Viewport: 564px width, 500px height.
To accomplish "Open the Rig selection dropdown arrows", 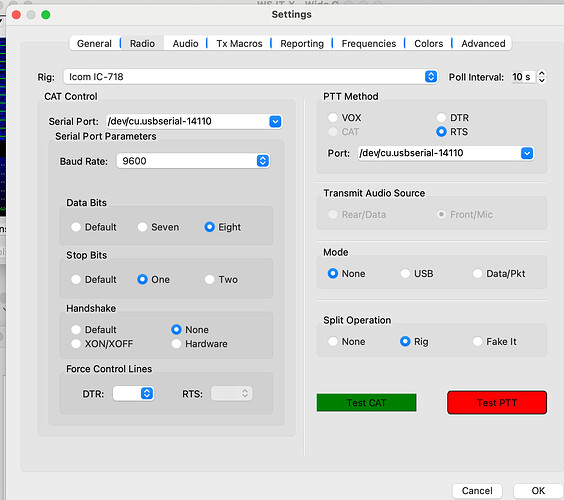I will coord(431,77).
